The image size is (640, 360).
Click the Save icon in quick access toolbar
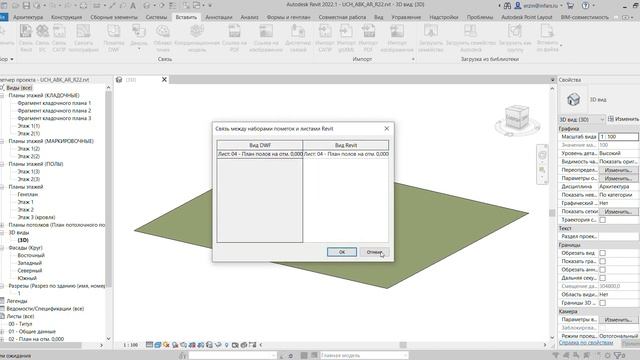(x=26, y=5)
